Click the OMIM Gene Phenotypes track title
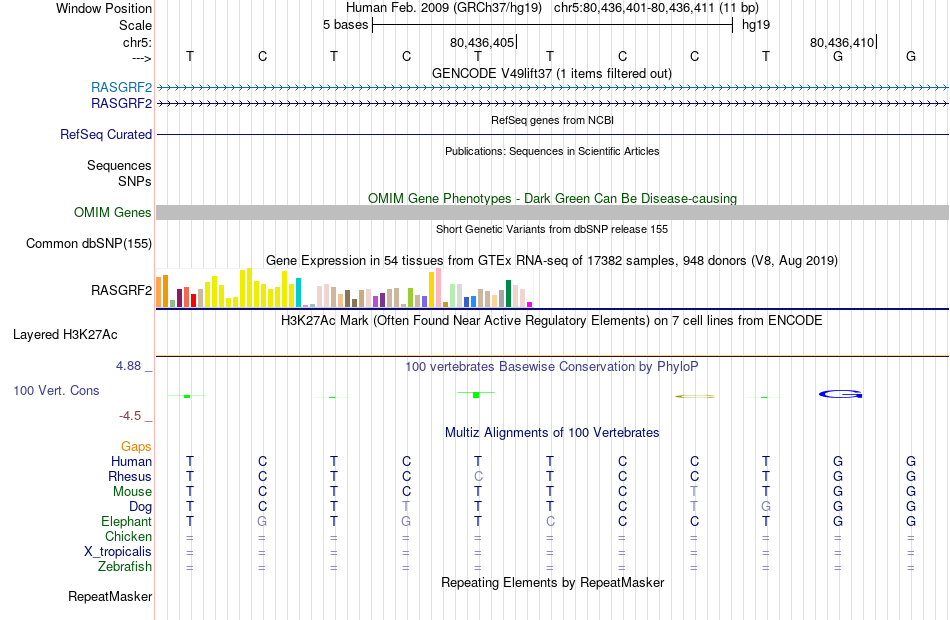Viewport: 950px width, 620px height. [552, 199]
